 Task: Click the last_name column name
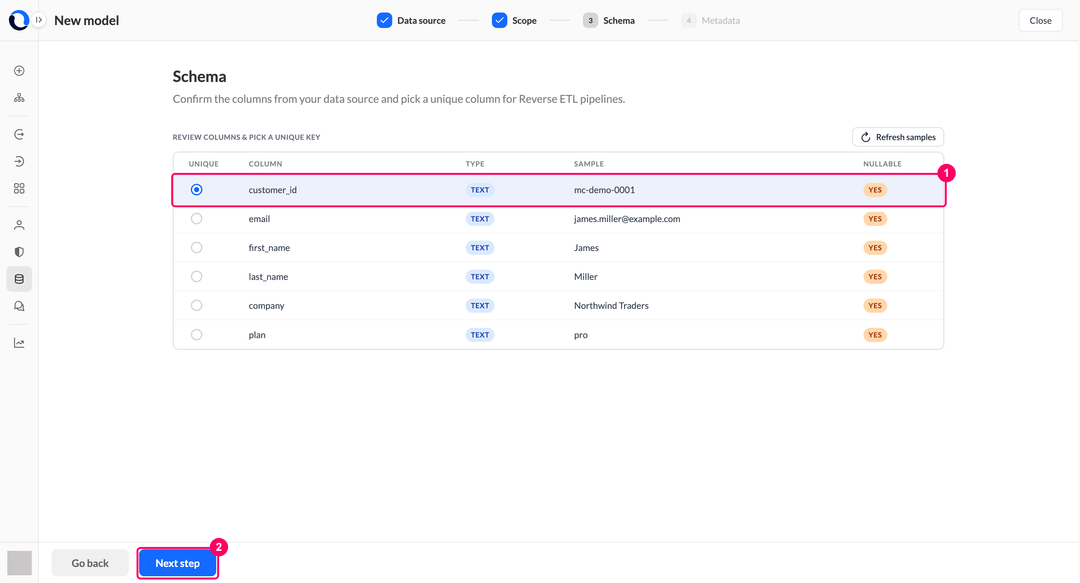tap(269, 276)
